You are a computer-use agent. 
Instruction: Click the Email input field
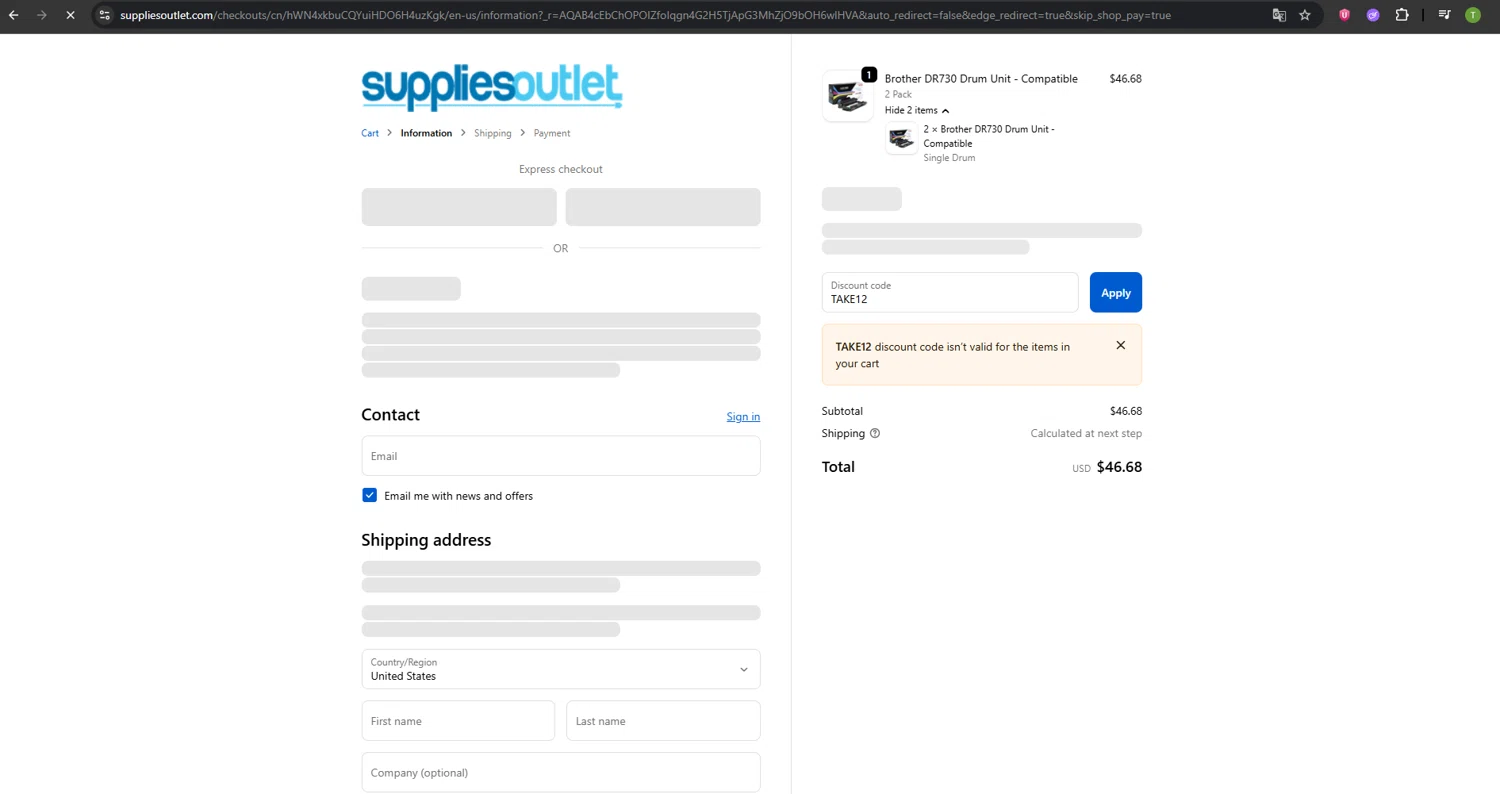[x=560, y=456]
